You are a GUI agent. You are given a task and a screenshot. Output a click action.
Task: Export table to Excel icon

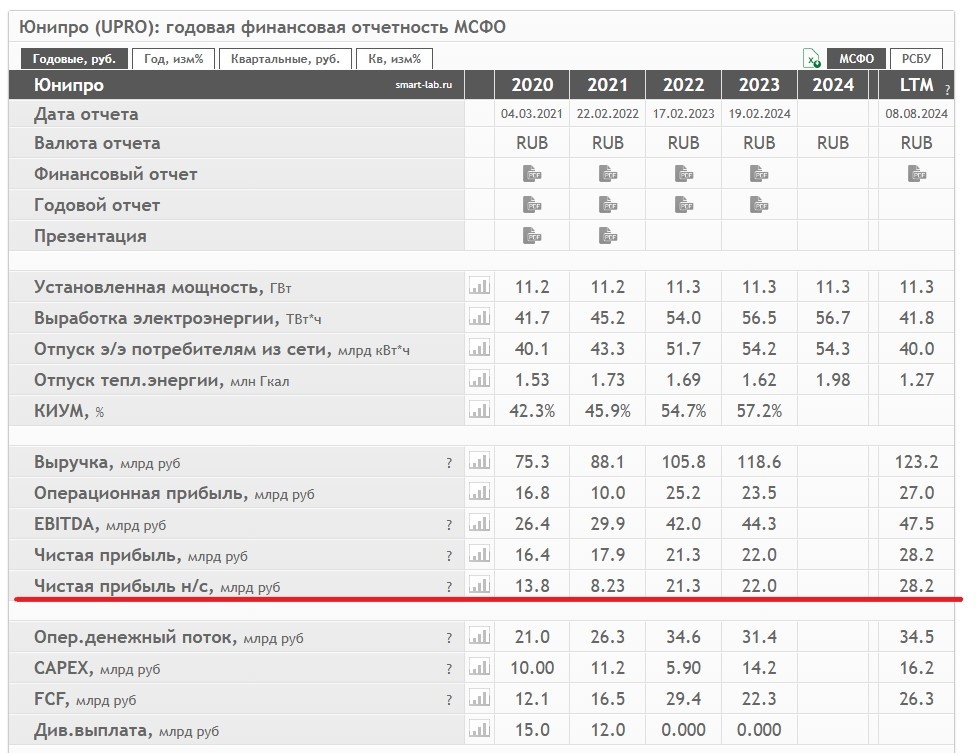point(812,59)
